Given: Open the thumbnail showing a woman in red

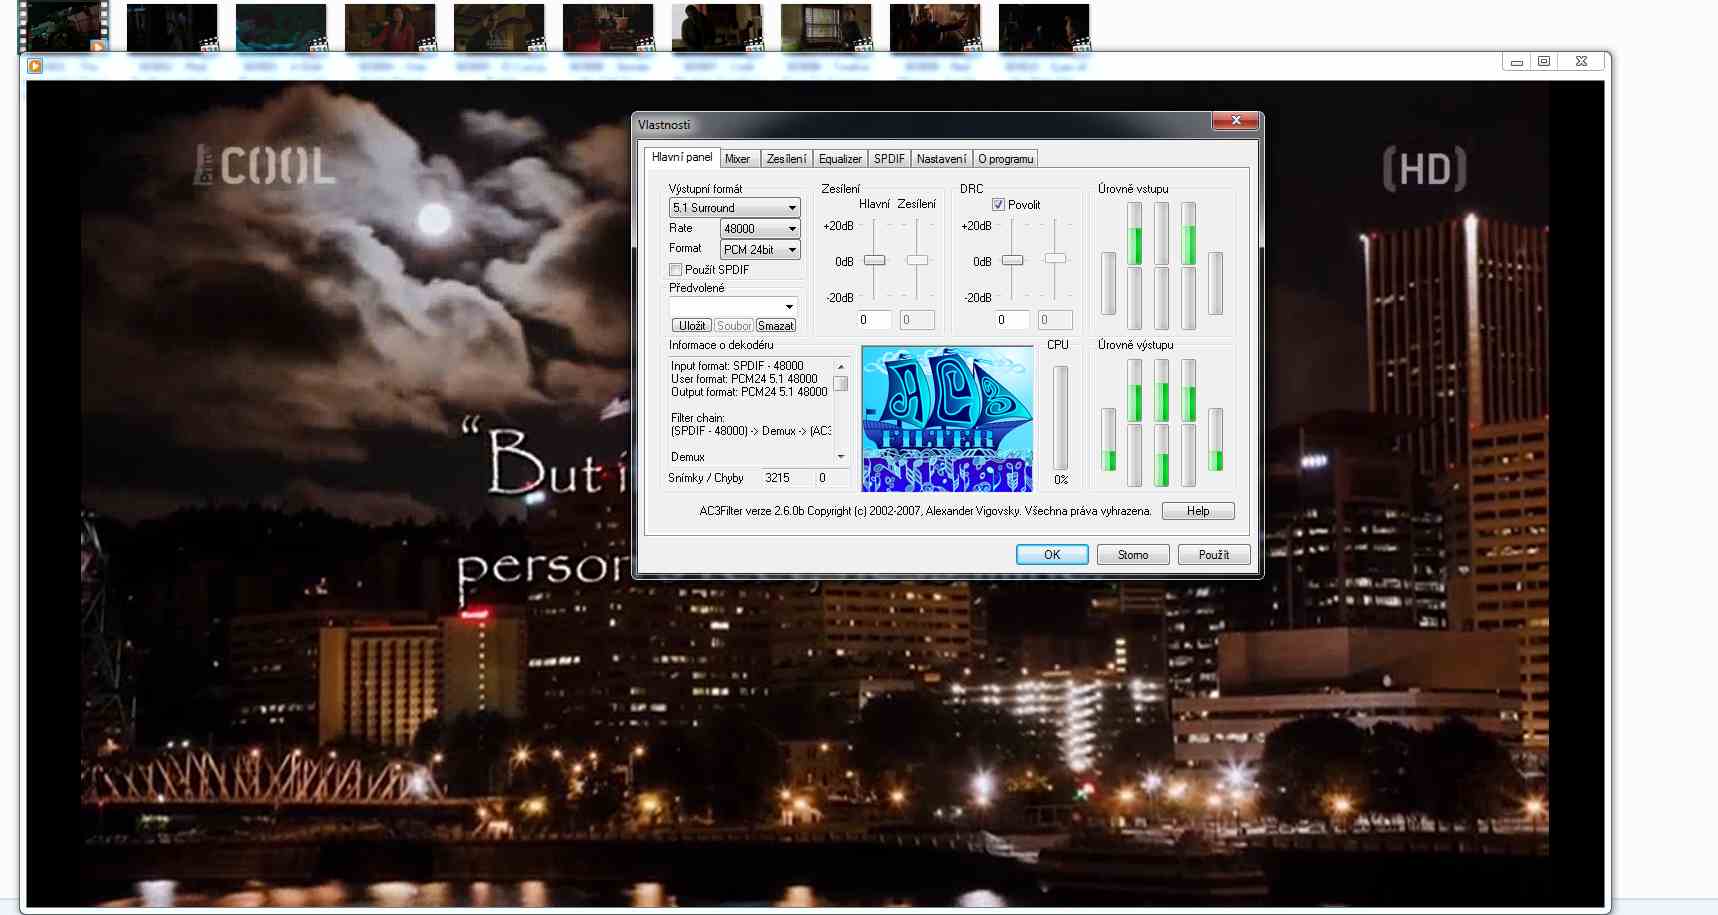Looking at the screenshot, I should [x=390, y=27].
